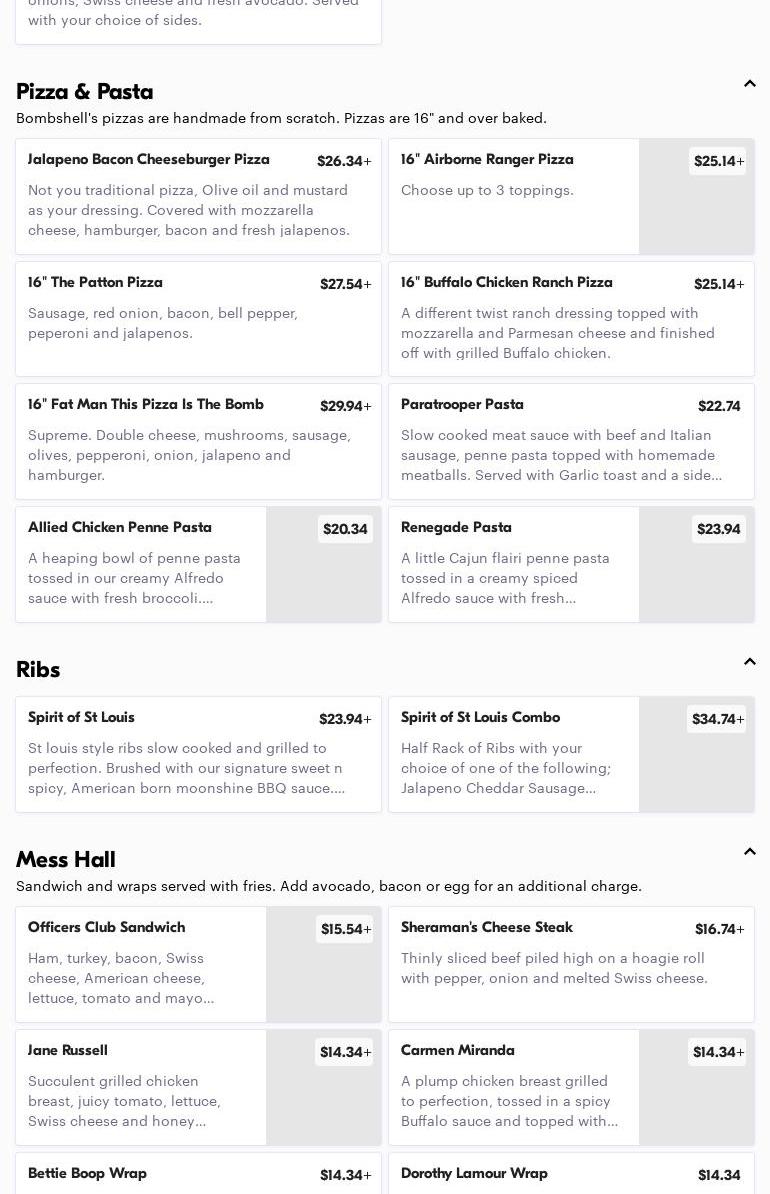Collapse the Mess Hall section
Viewport: 770px width, 1194px height.
tap(749, 852)
